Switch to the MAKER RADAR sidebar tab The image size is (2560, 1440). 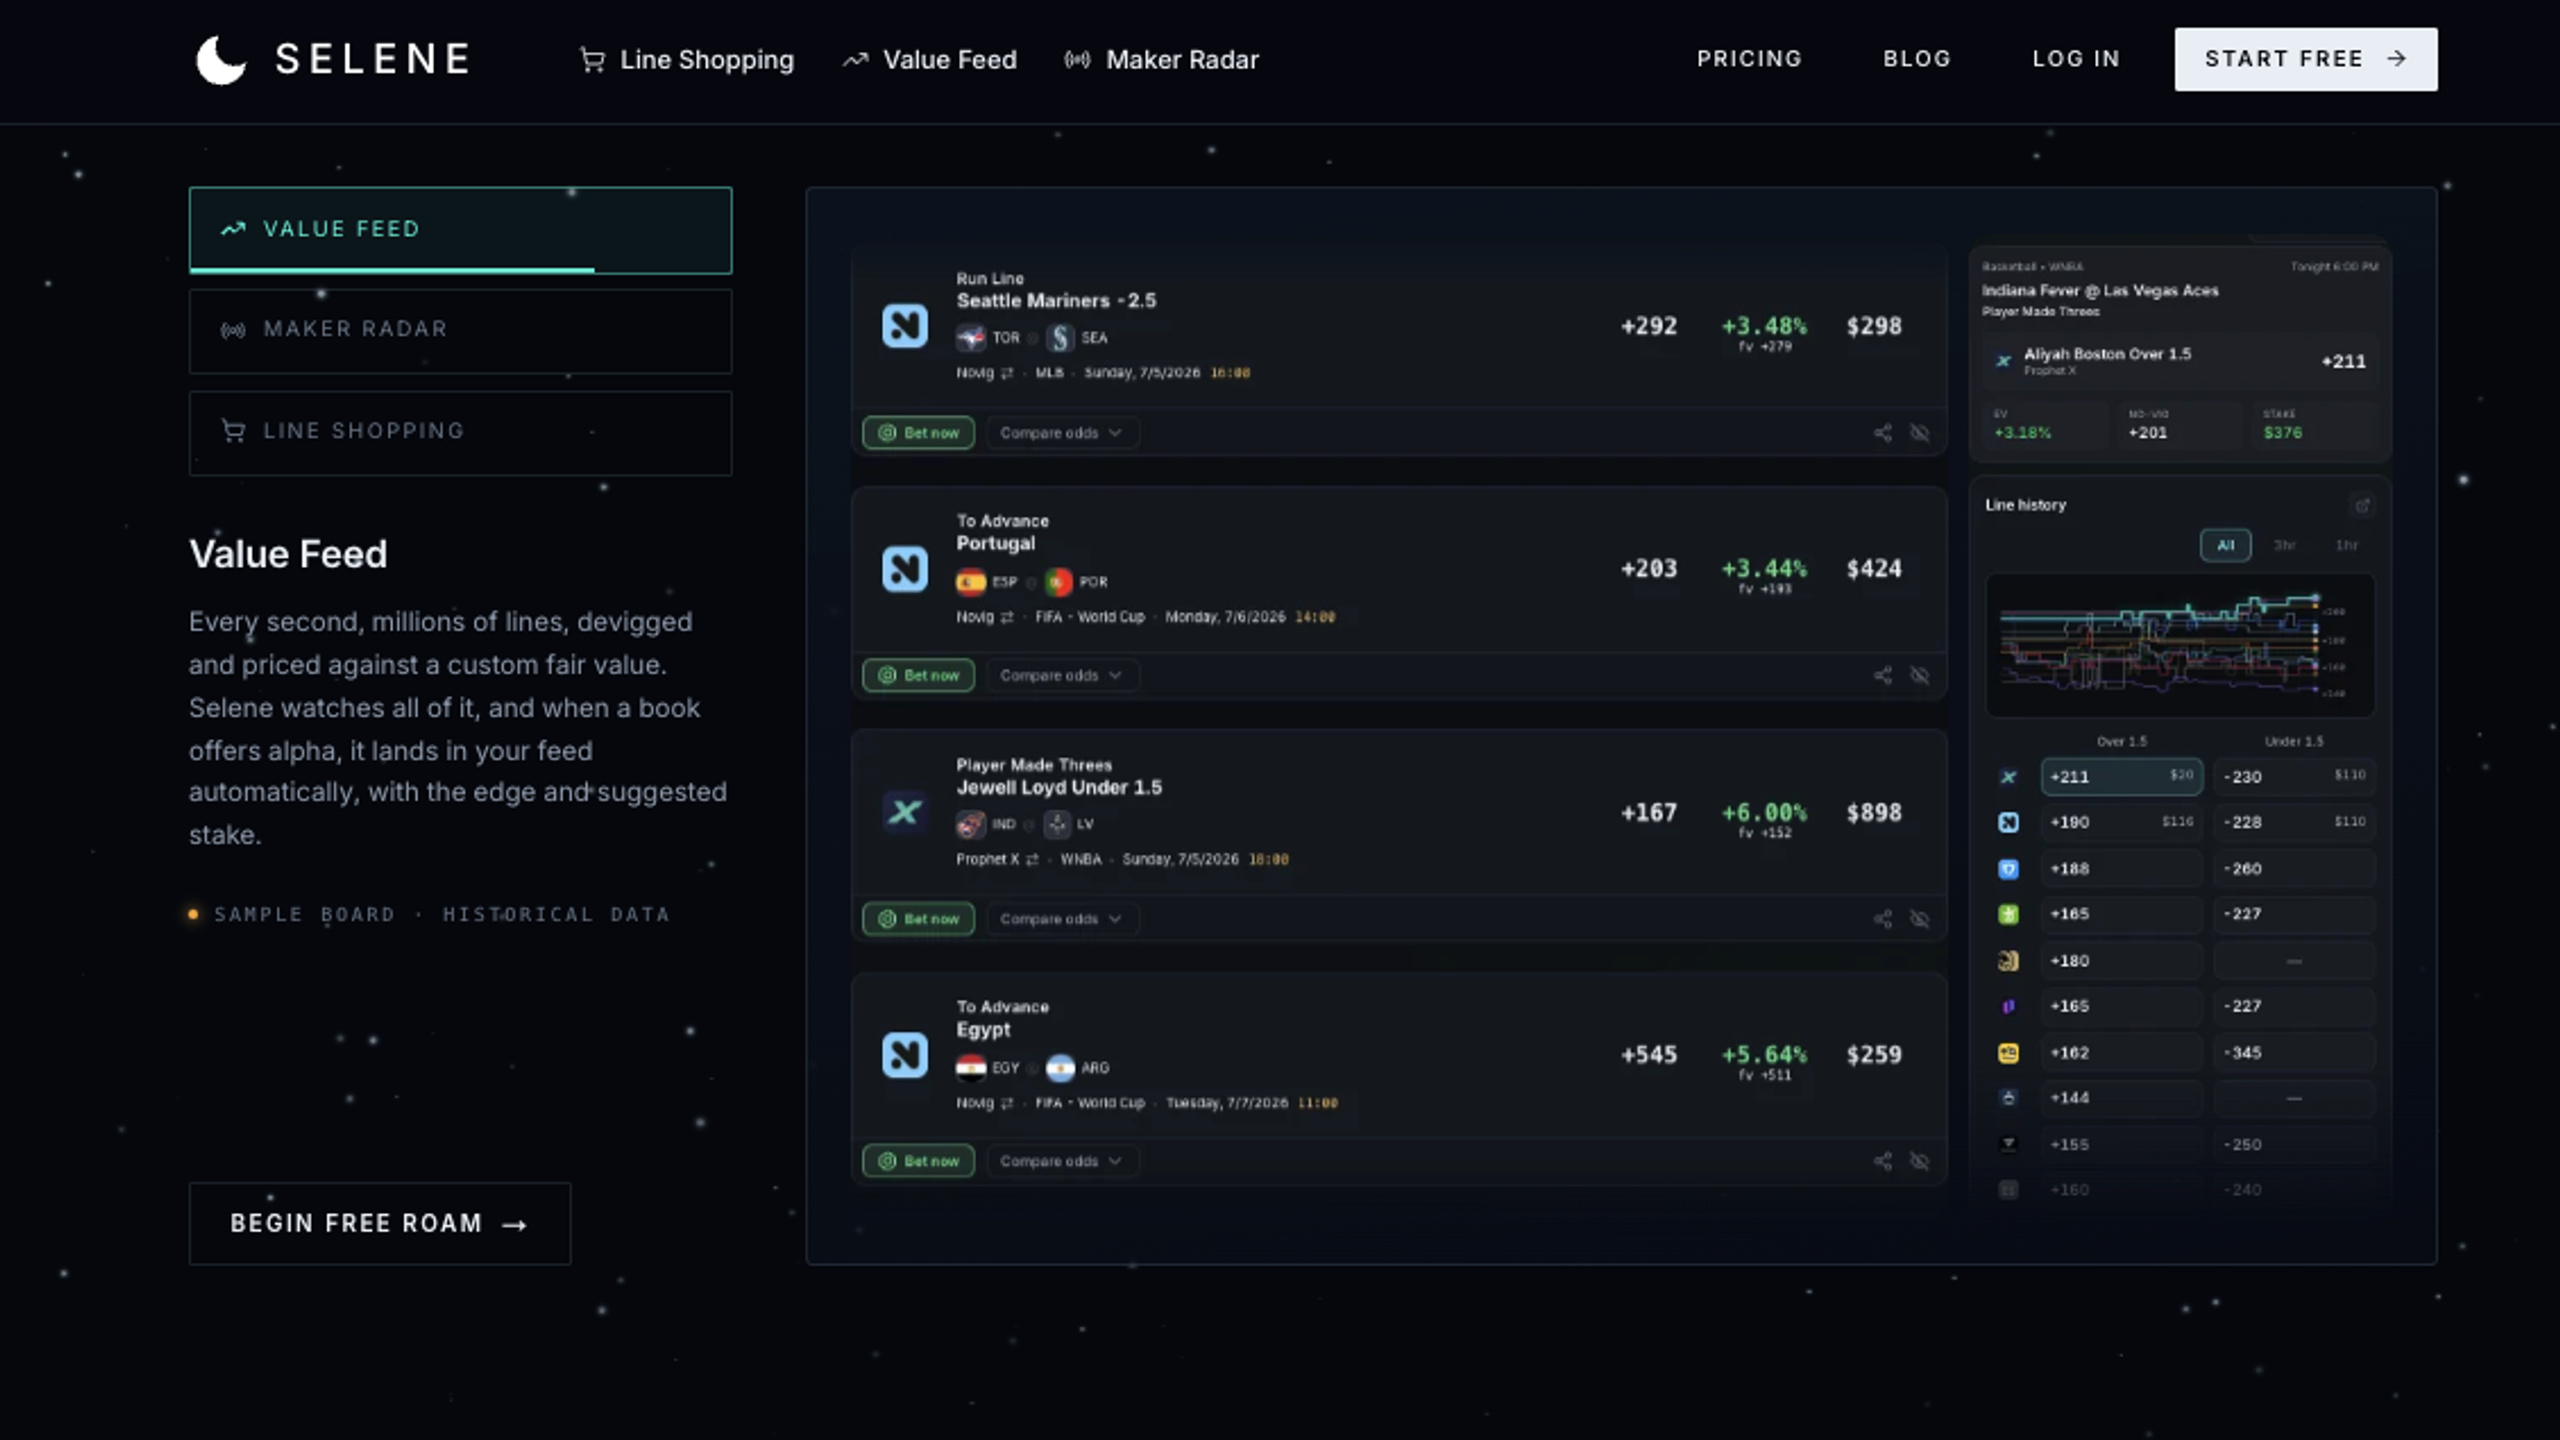460,331
